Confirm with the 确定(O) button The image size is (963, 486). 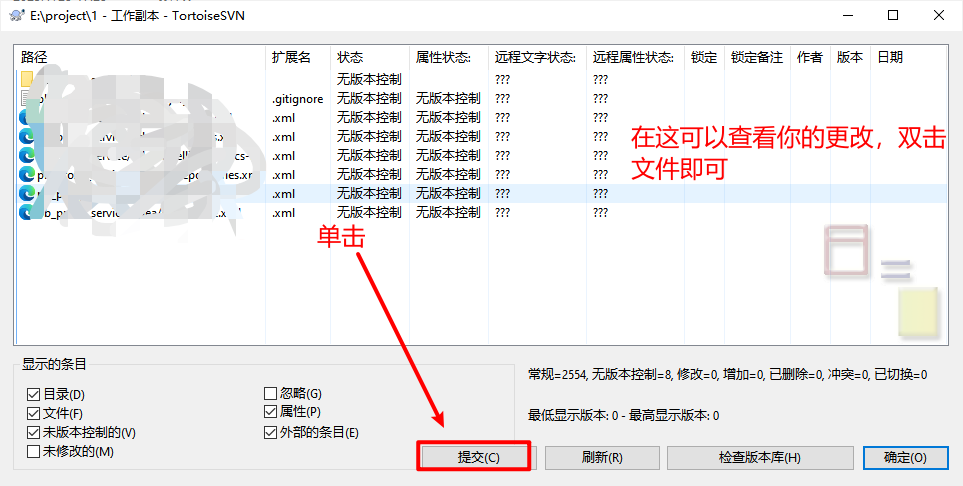click(x=905, y=458)
